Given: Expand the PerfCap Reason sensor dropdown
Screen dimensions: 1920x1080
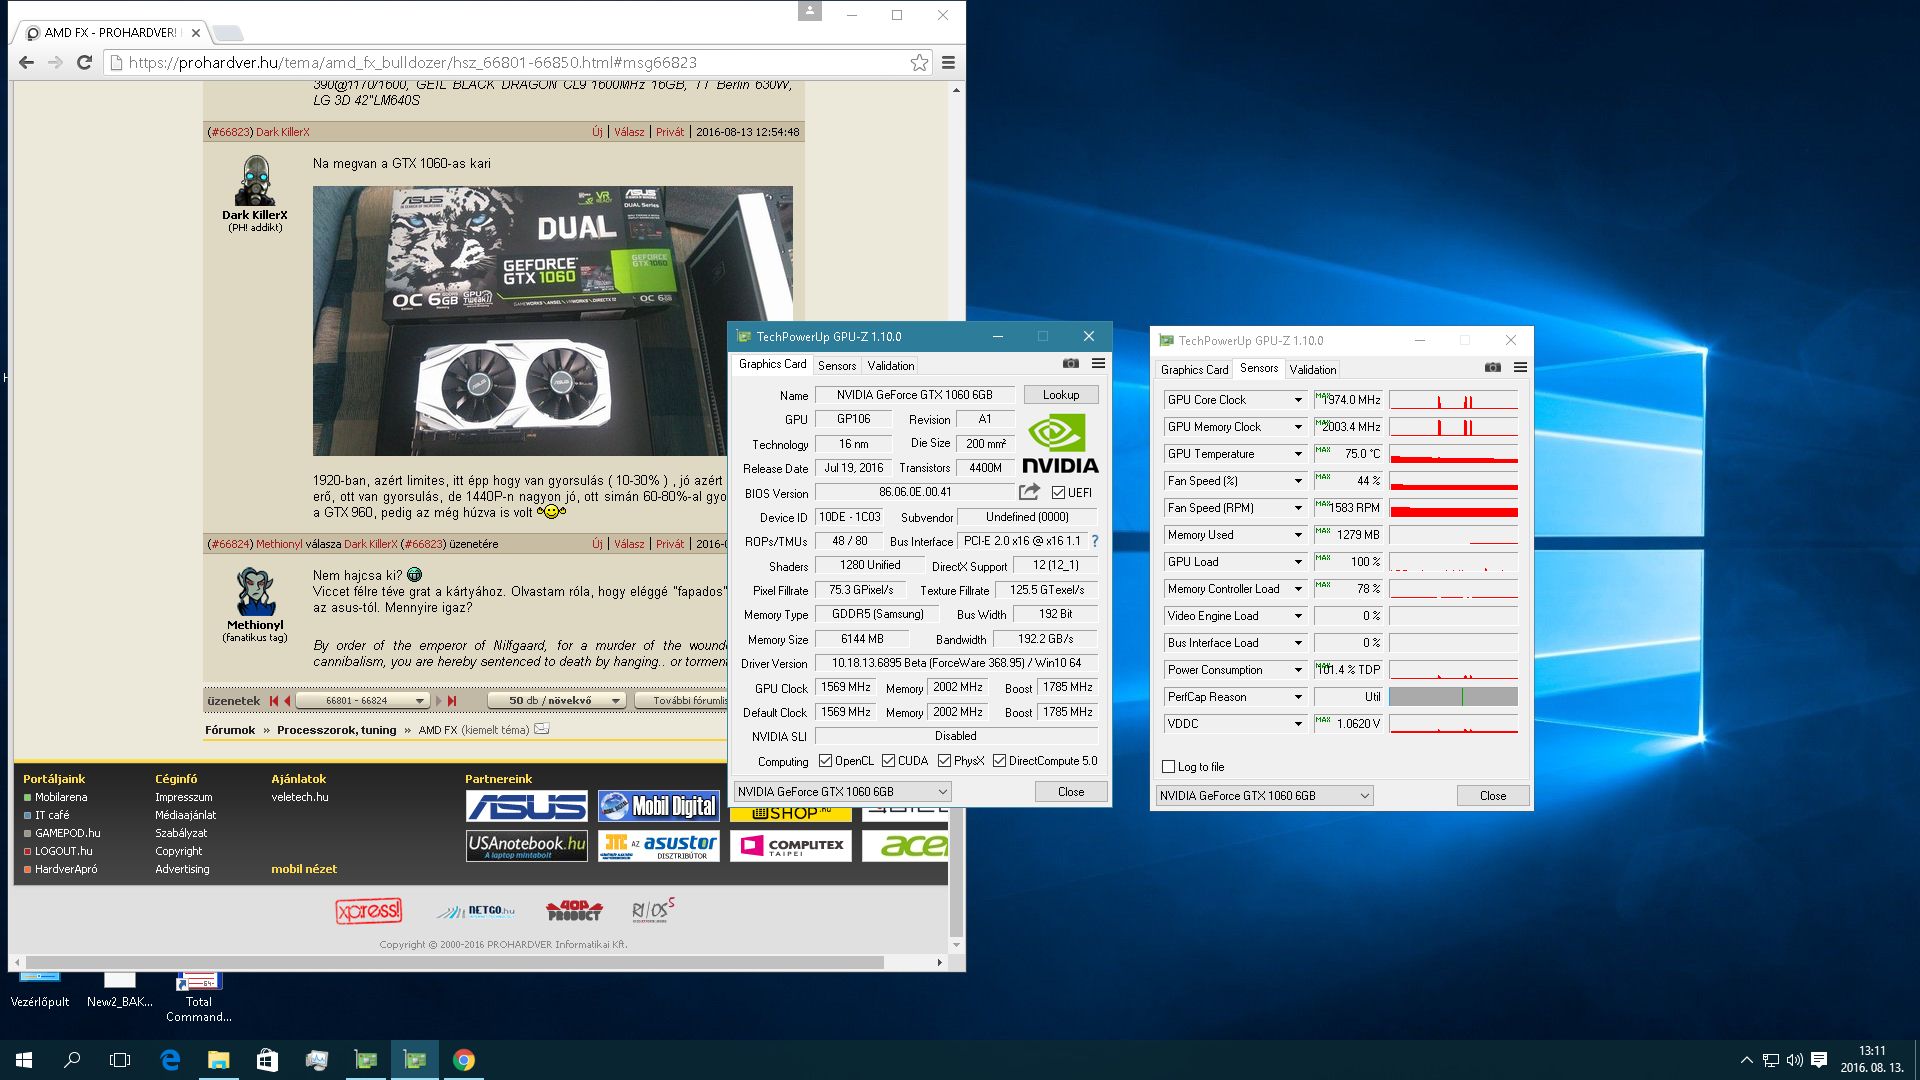Looking at the screenshot, I should [x=1298, y=697].
